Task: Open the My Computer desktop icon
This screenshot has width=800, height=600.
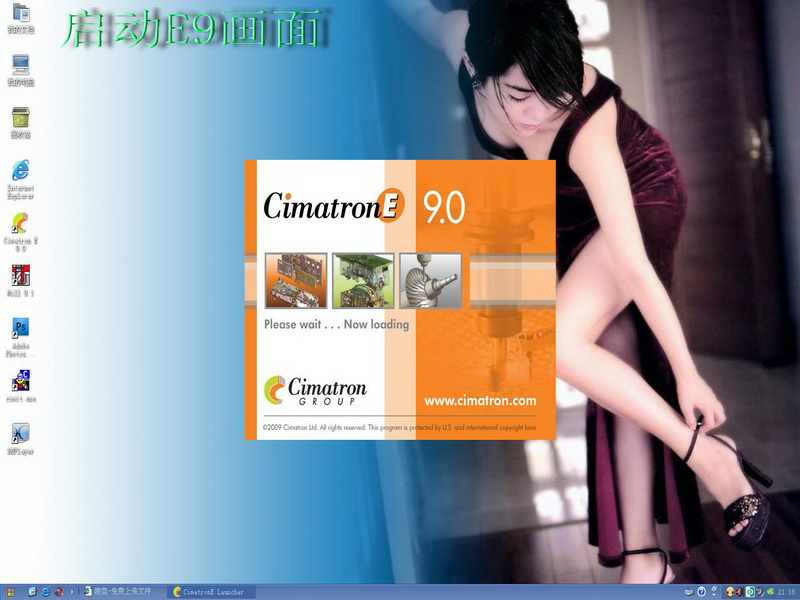Action: coord(21,70)
